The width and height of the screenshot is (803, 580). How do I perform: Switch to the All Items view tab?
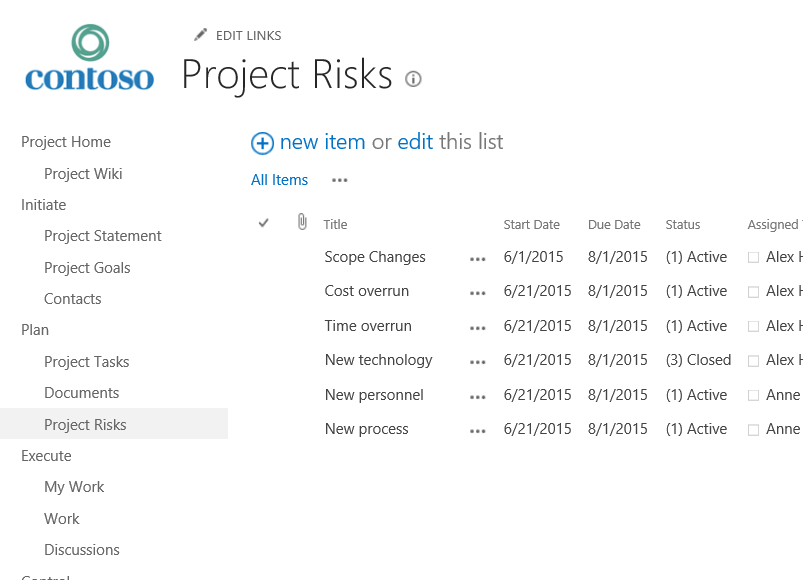click(279, 179)
